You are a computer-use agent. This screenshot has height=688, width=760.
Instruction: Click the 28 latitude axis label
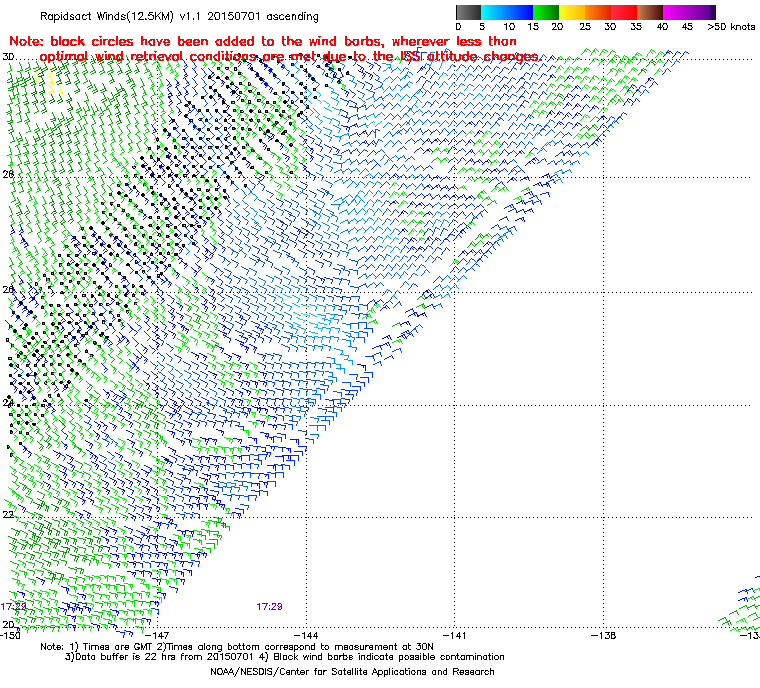tap(8, 174)
